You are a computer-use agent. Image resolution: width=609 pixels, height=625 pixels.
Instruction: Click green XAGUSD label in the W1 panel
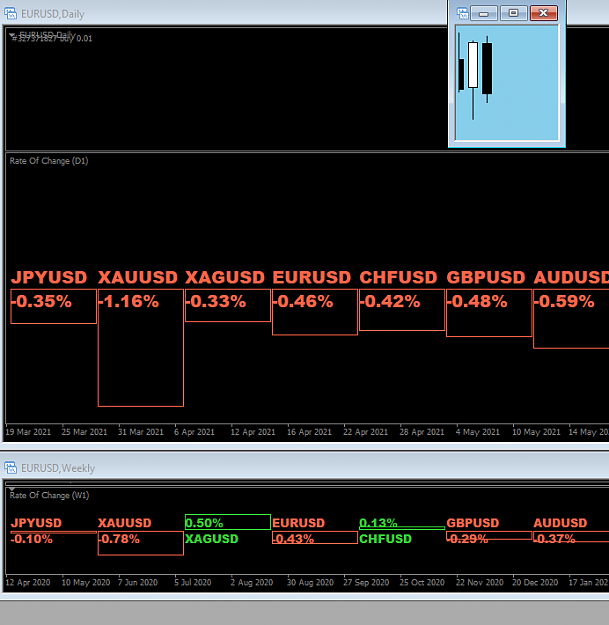point(212,539)
